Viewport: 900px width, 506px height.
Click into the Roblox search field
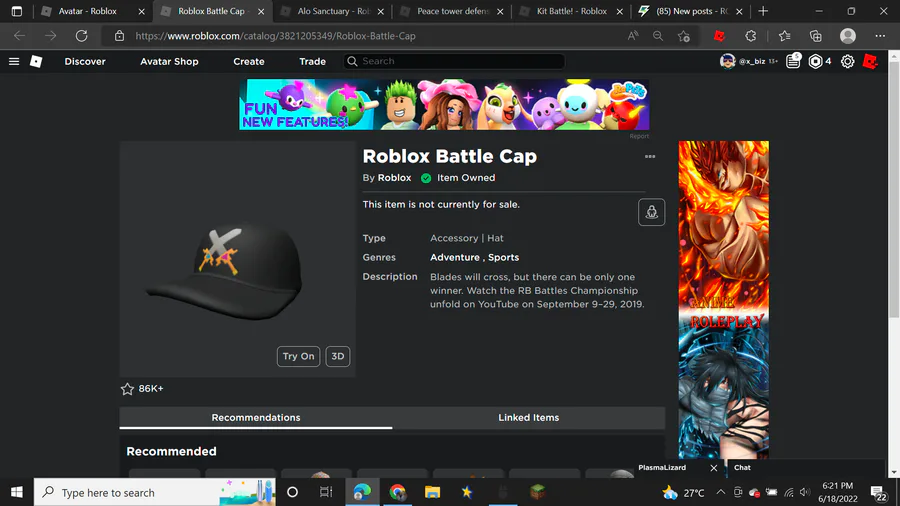pyautogui.click(x=454, y=61)
